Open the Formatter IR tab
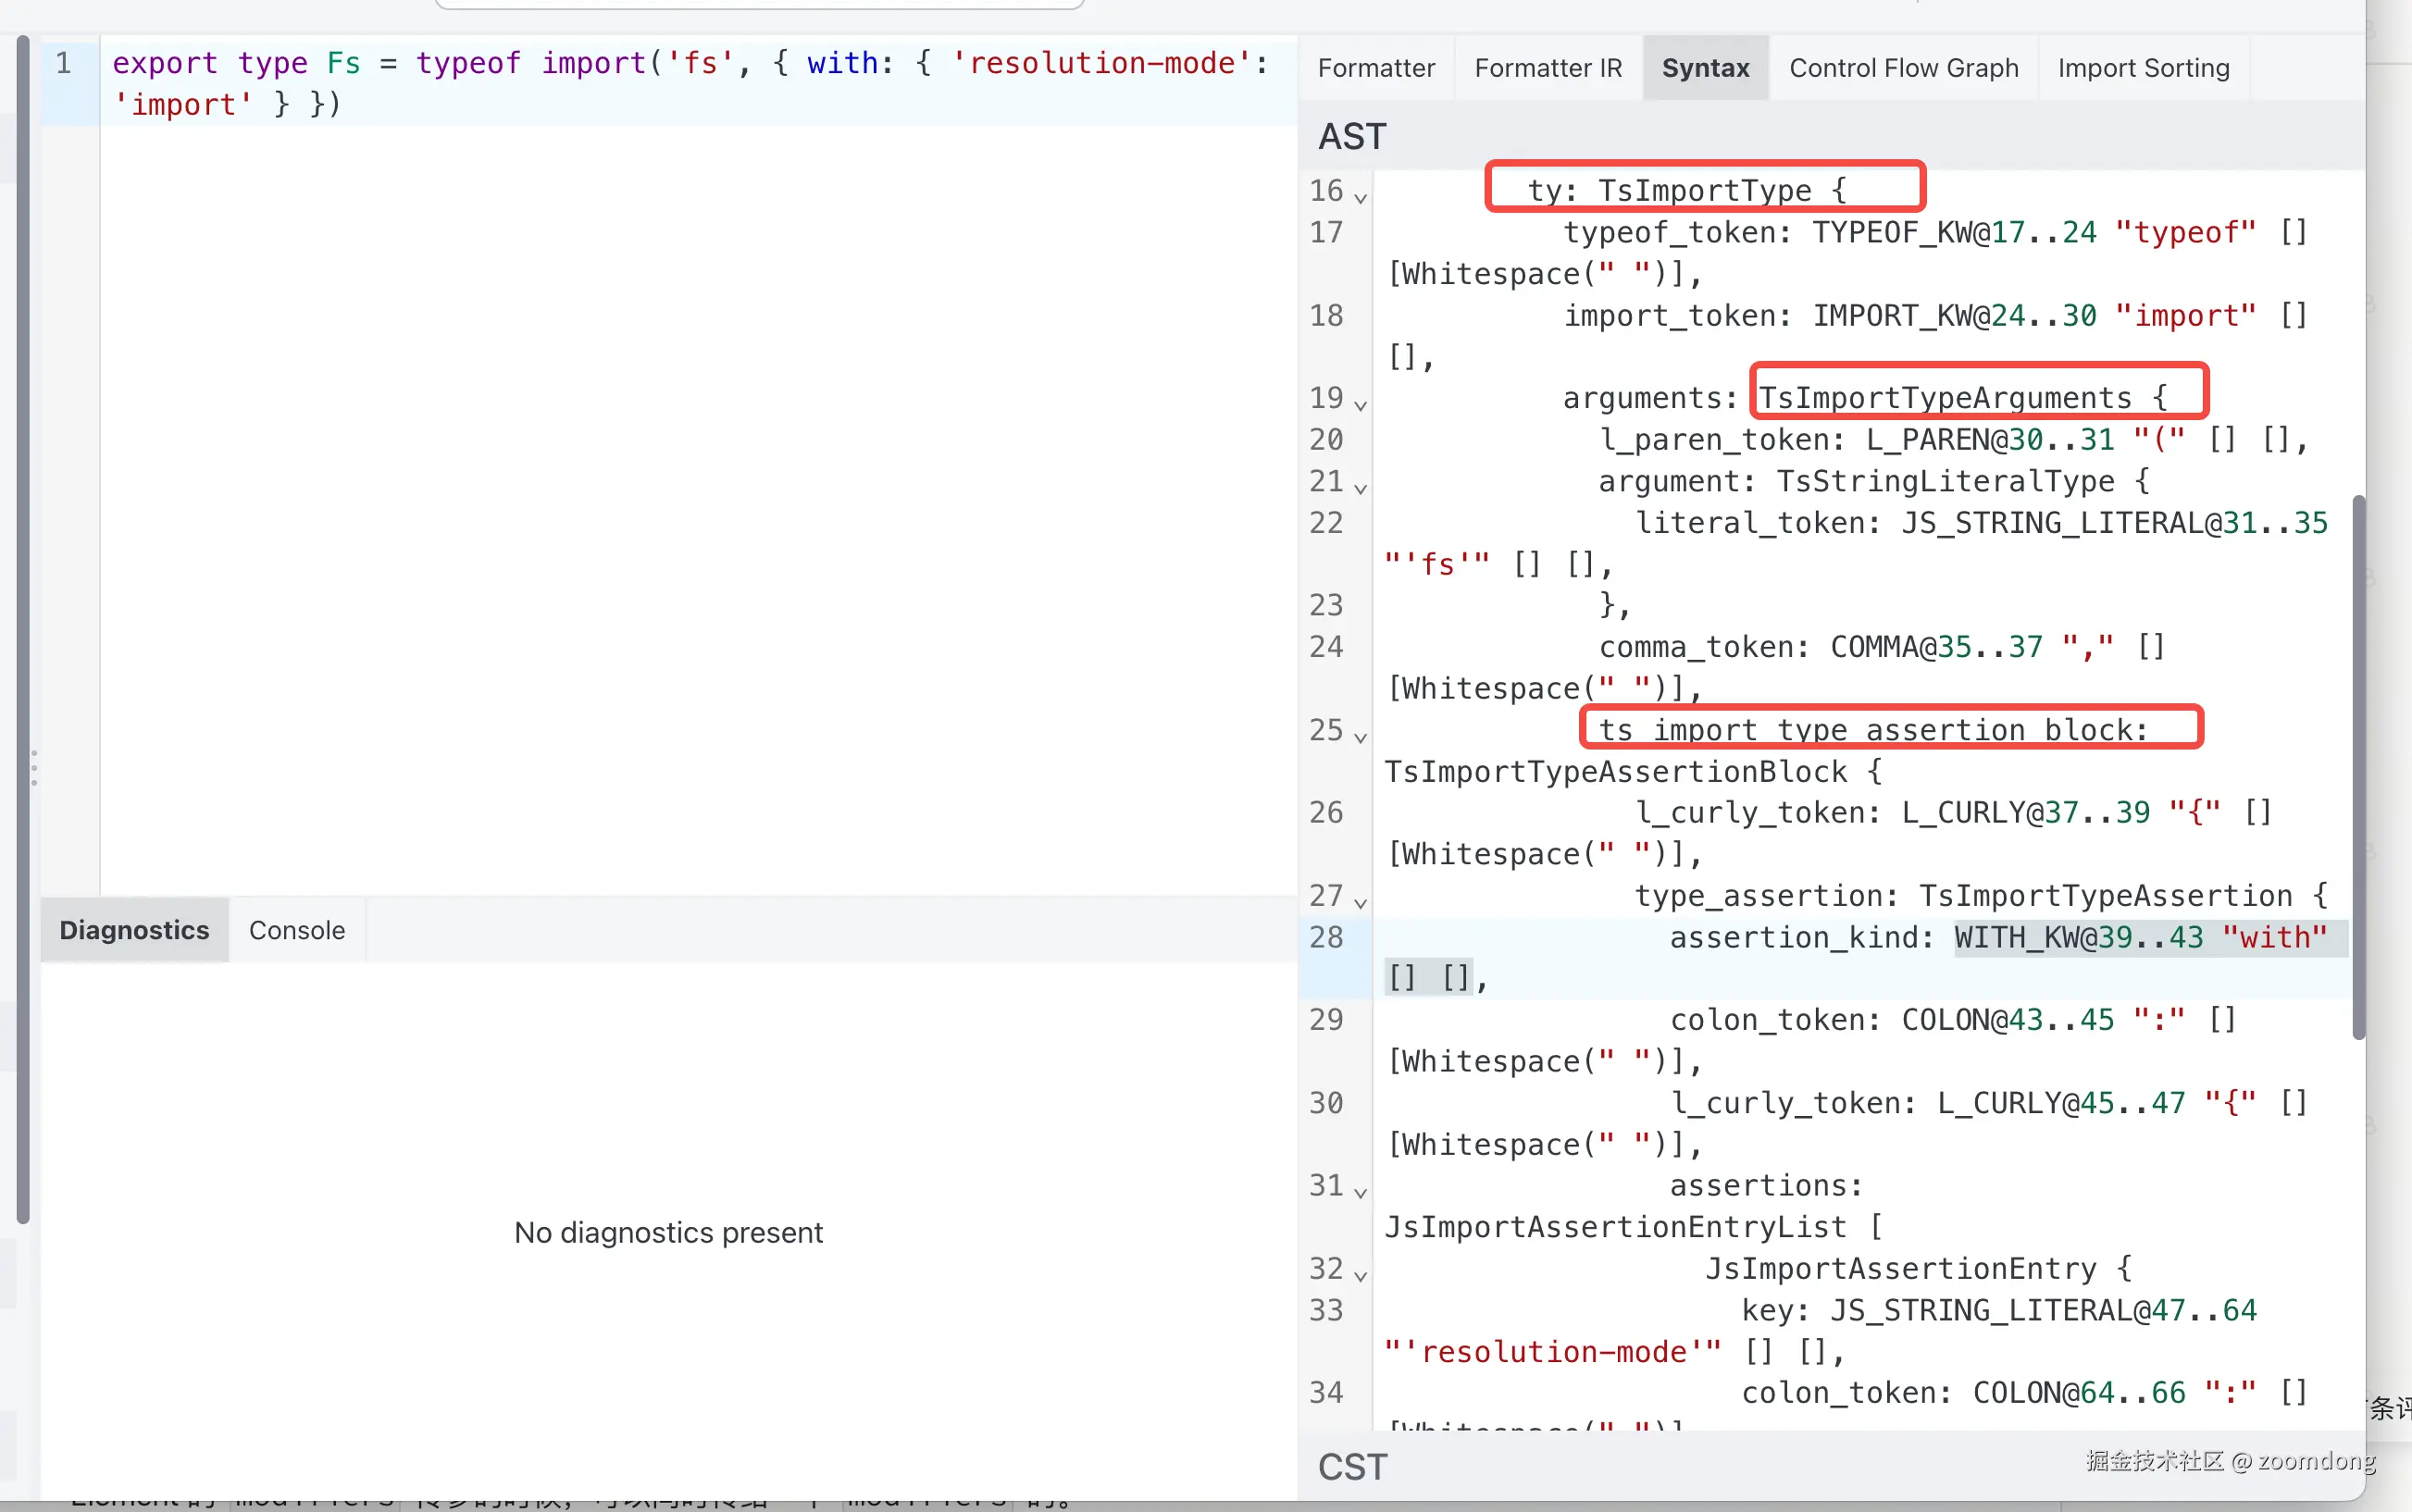This screenshot has width=2412, height=1512. tap(1548, 68)
